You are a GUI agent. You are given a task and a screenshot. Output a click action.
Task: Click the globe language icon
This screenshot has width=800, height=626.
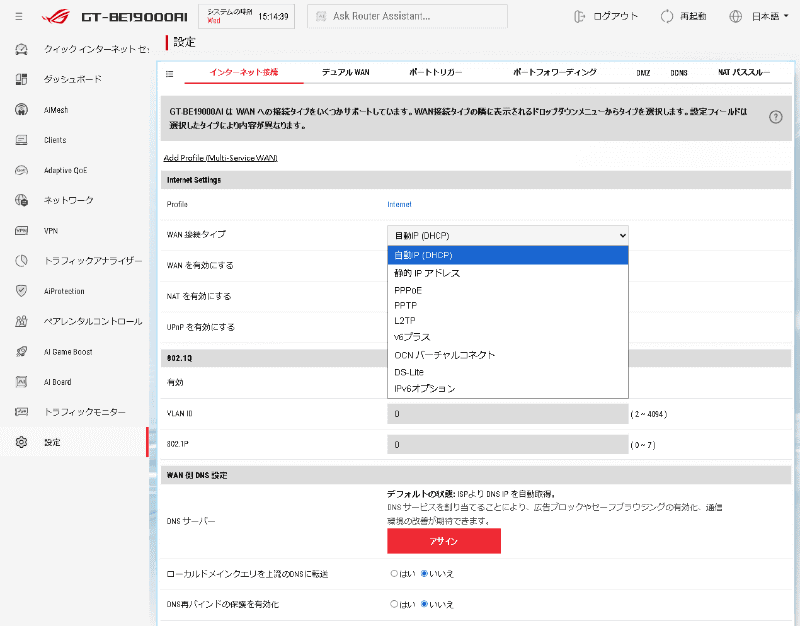click(x=735, y=16)
